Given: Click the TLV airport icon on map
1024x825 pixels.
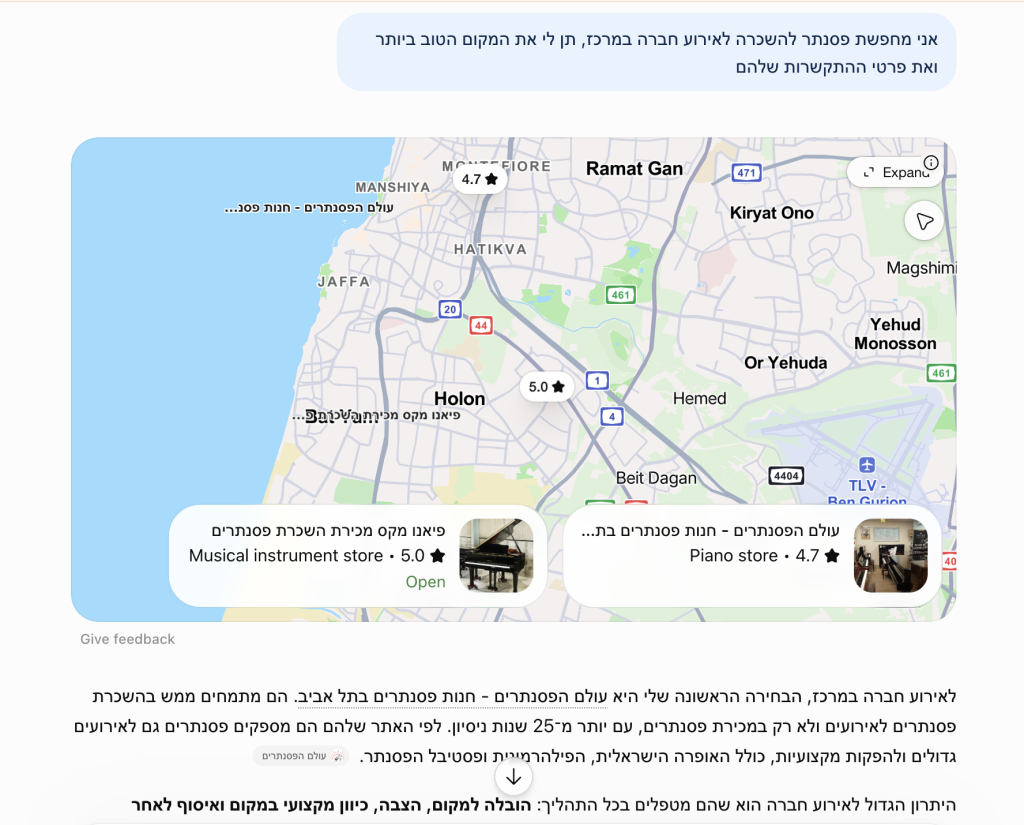Looking at the screenshot, I should (x=867, y=465).
